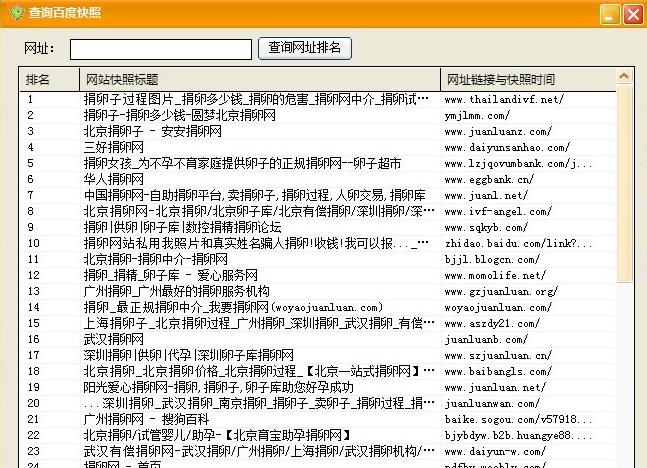This screenshot has width=647, height=468.
Task: Click URL www.momolife.net/
Action: (495, 276)
